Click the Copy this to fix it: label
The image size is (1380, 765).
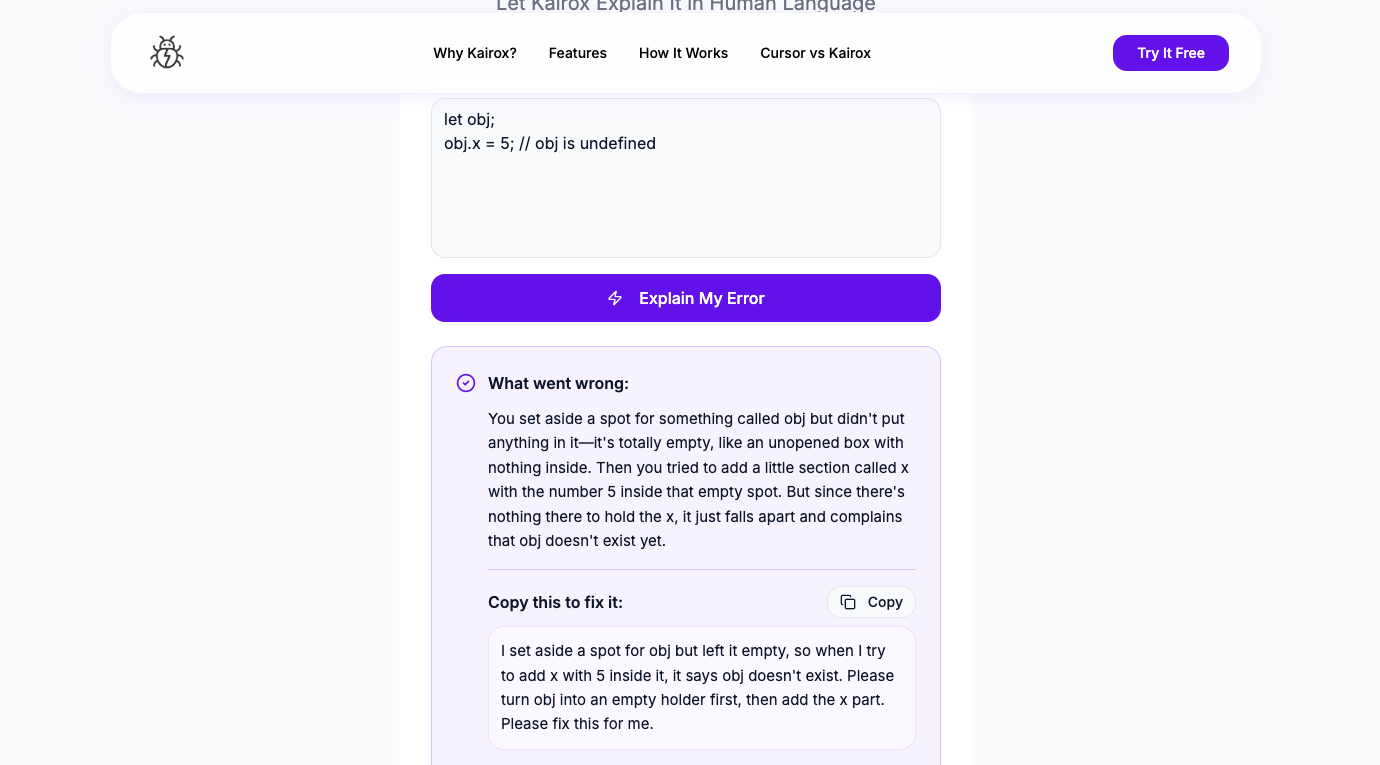click(555, 602)
